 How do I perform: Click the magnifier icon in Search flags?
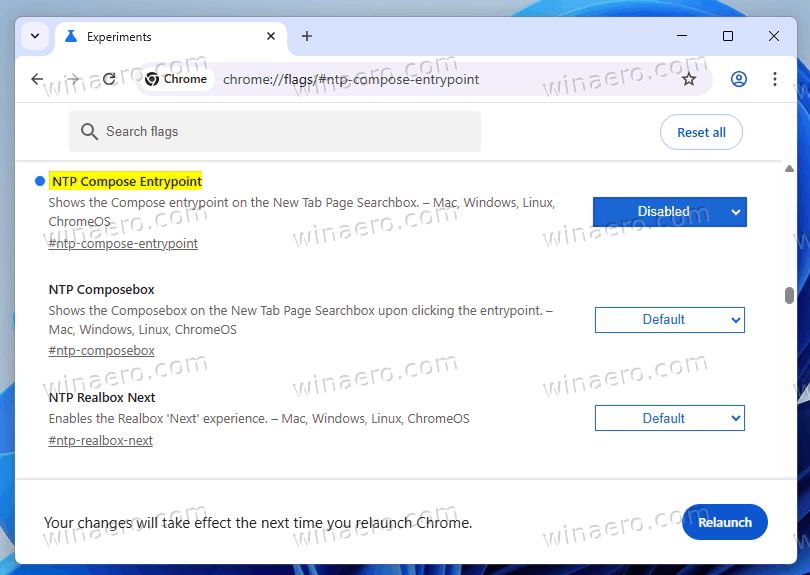(x=89, y=132)
